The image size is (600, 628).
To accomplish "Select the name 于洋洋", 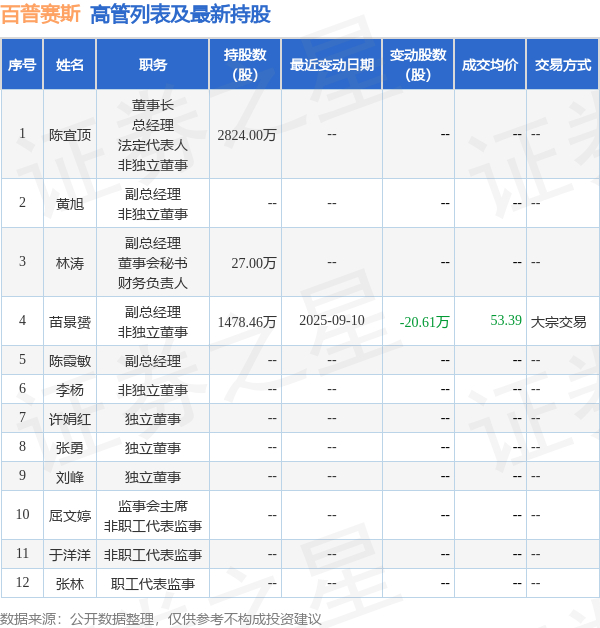I will coord(70,555).
